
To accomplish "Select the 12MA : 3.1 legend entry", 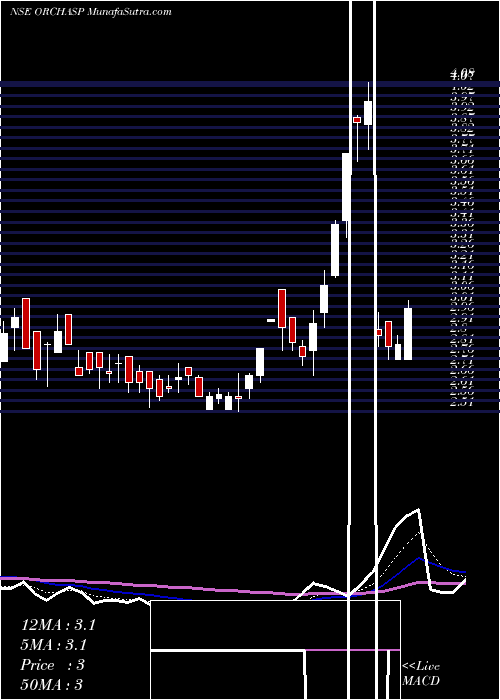I will (58, 625).
